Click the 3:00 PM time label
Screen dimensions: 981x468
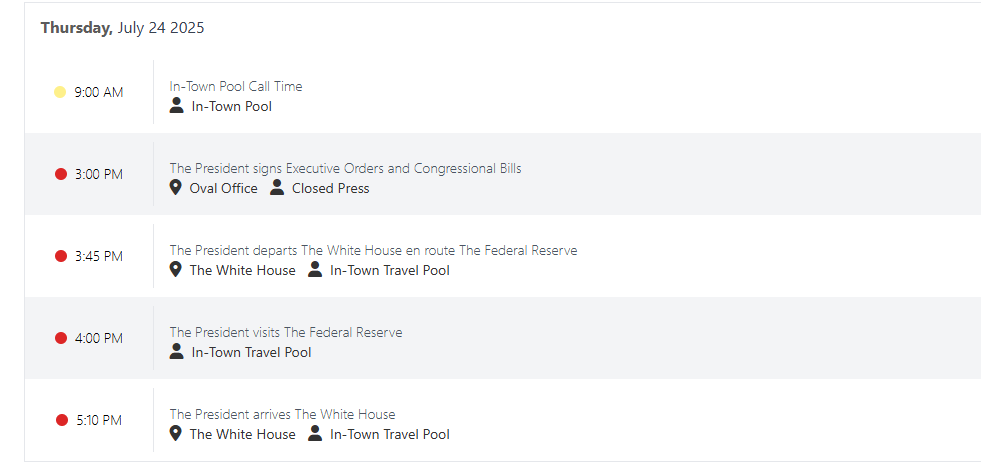click(99, 175)
